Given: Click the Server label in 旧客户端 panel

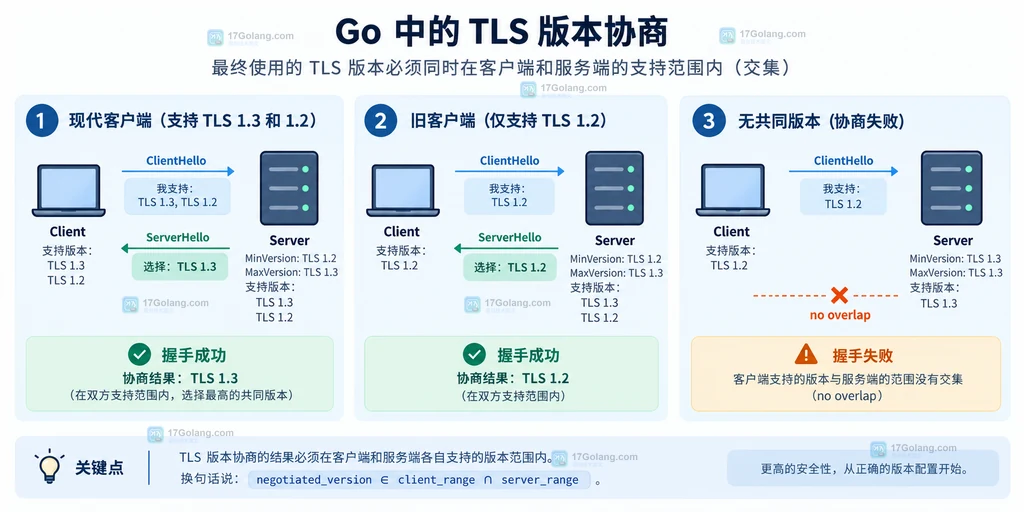Looking at the screenshot, I should point(615,240).
